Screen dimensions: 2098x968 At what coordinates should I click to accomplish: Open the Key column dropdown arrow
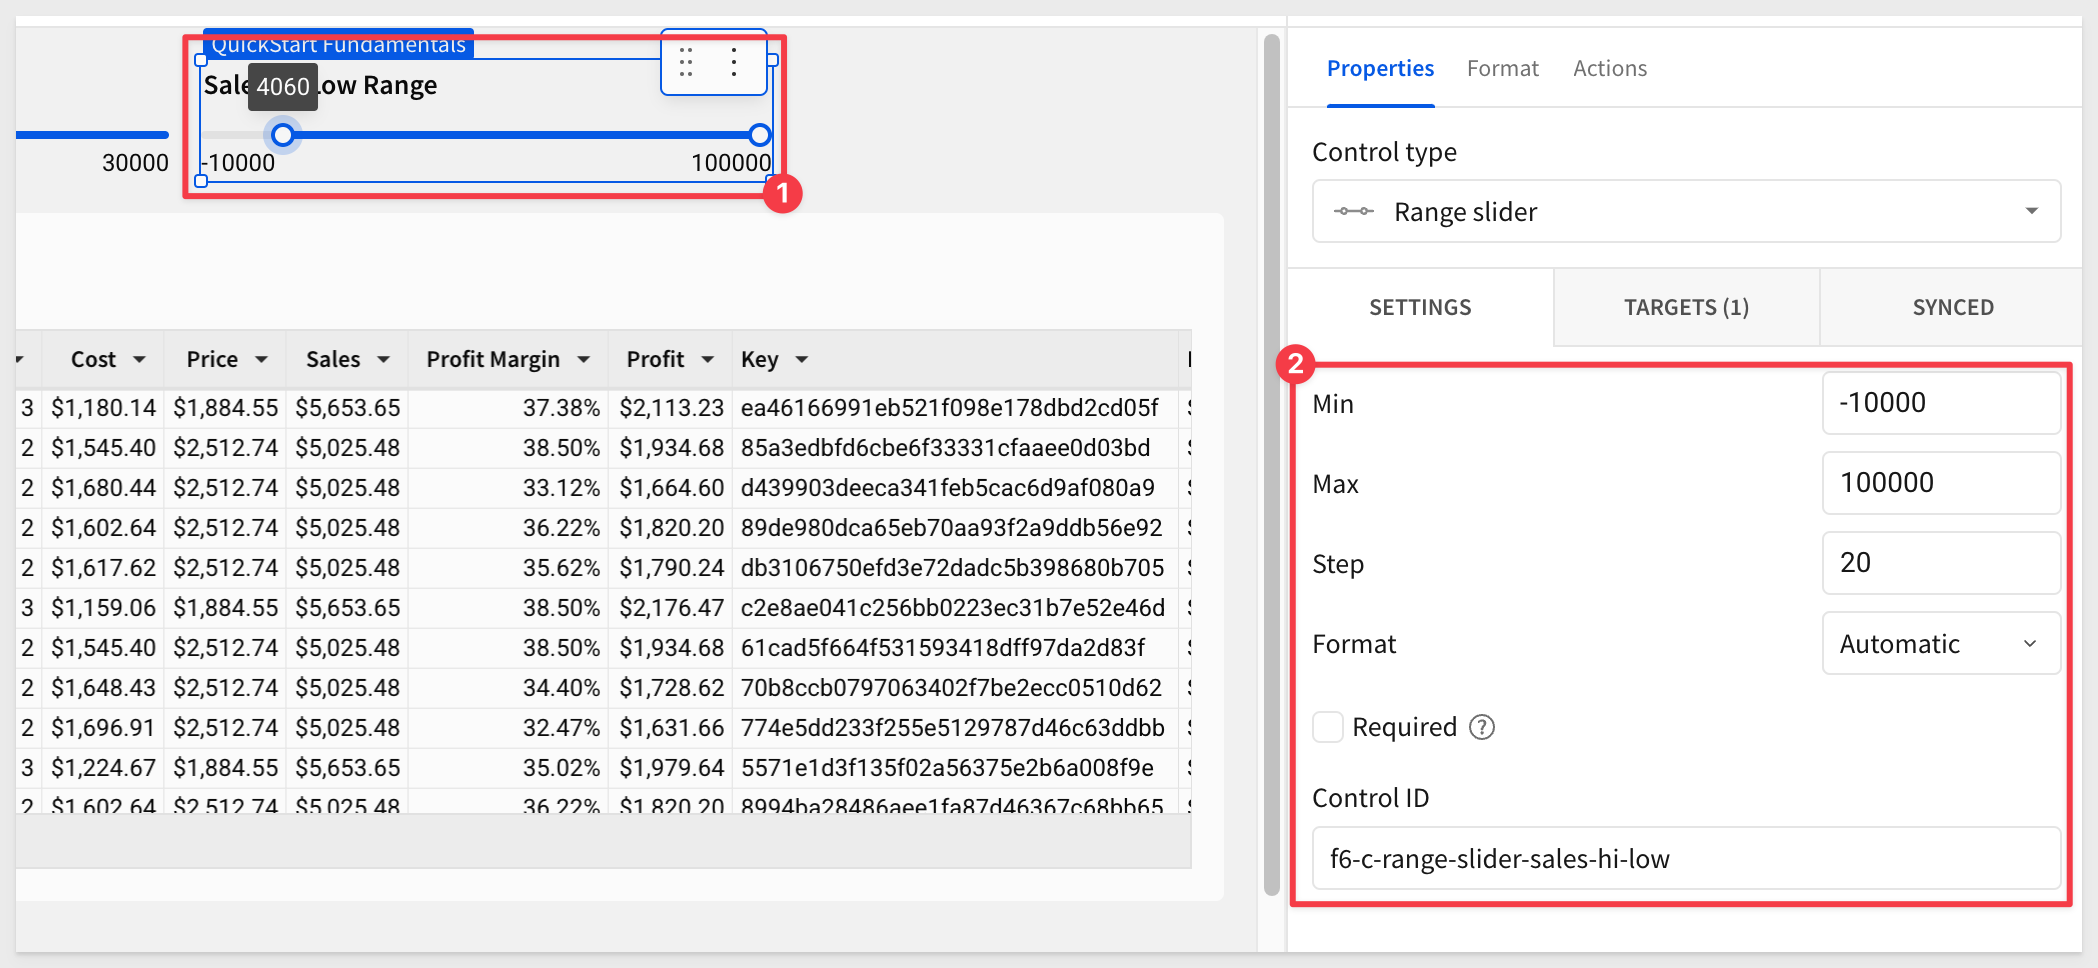(x=801, y=359)
